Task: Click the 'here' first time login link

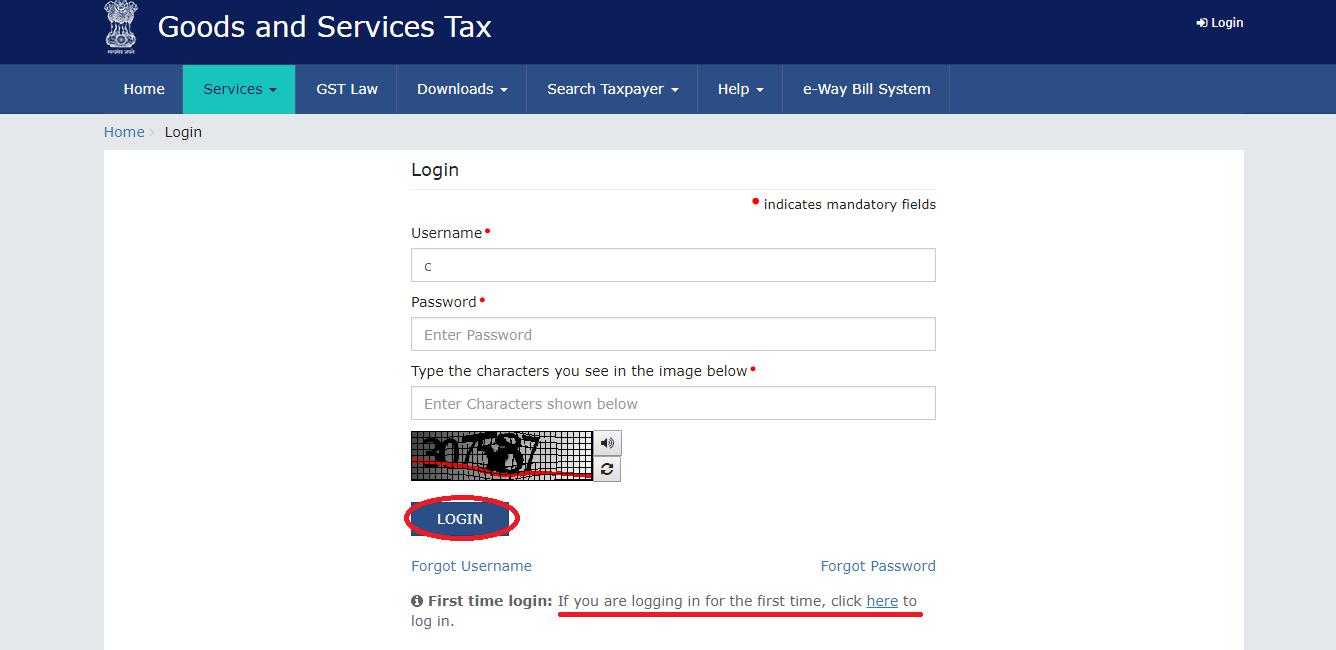Action: tap(882, 601)
